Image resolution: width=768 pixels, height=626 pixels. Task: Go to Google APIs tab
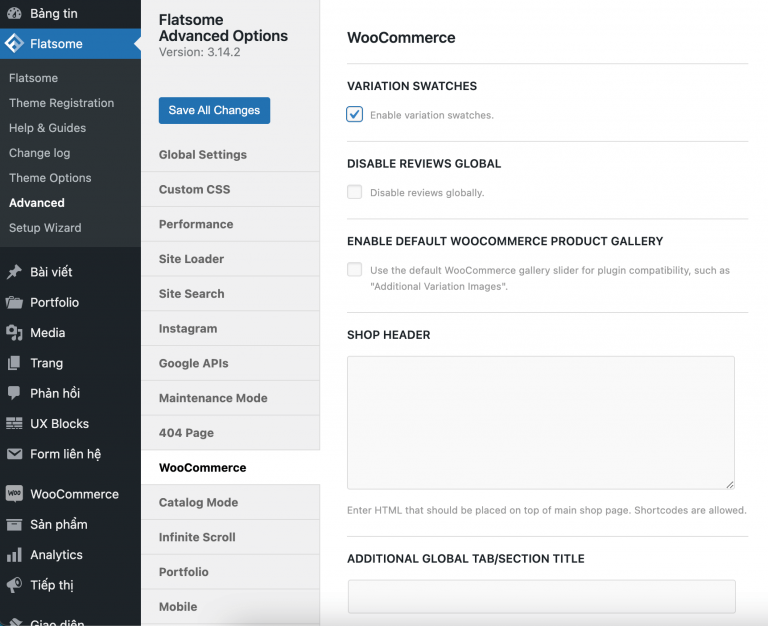pos(230,363)
